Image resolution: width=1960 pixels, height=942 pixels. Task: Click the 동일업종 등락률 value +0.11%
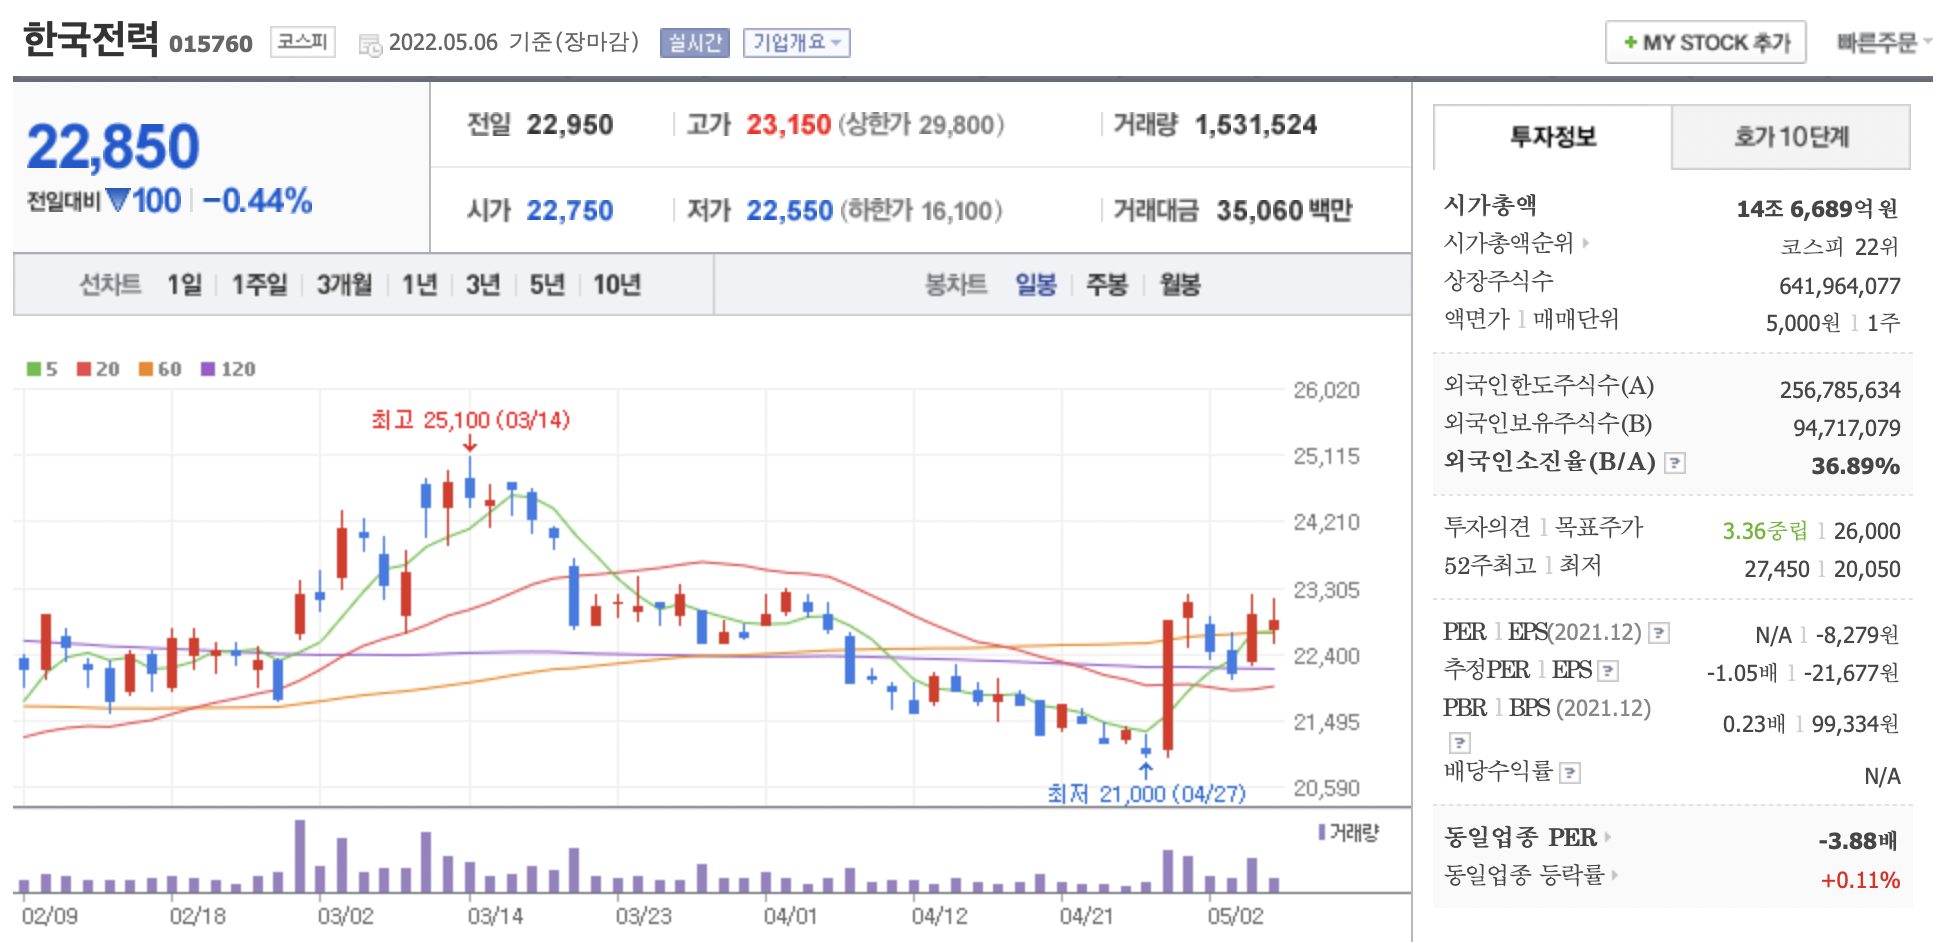1860,880
